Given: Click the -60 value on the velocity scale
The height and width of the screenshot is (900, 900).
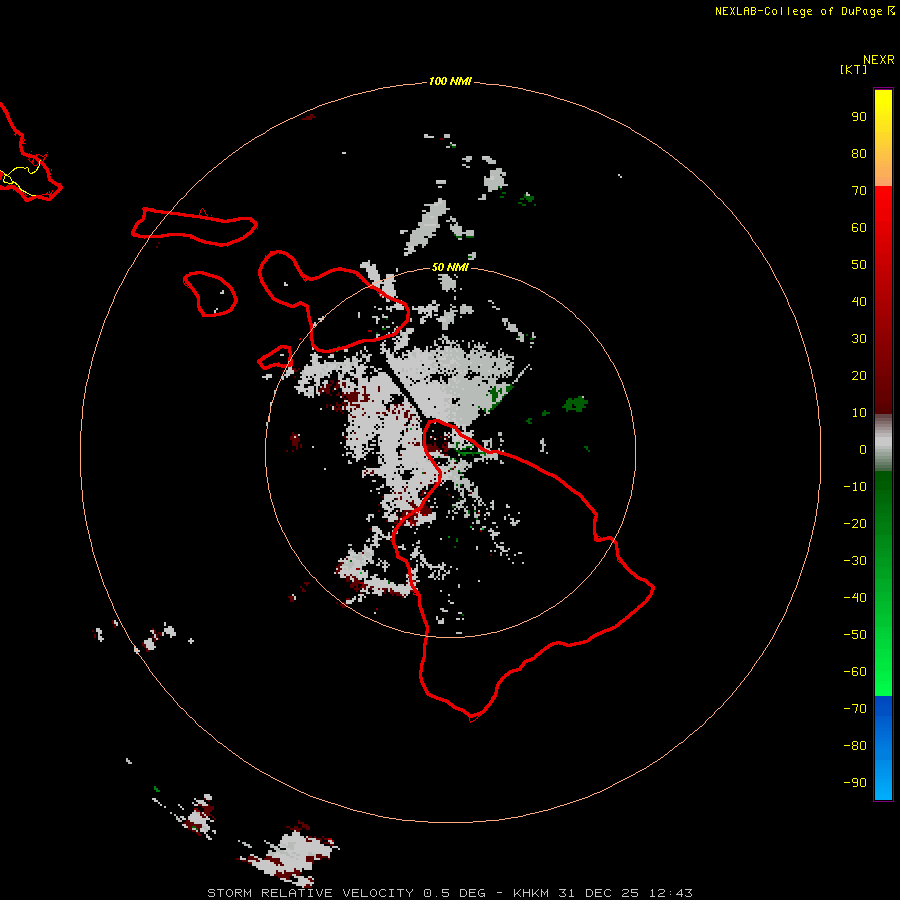Looking at the screenshot, I should pos(855,672).
